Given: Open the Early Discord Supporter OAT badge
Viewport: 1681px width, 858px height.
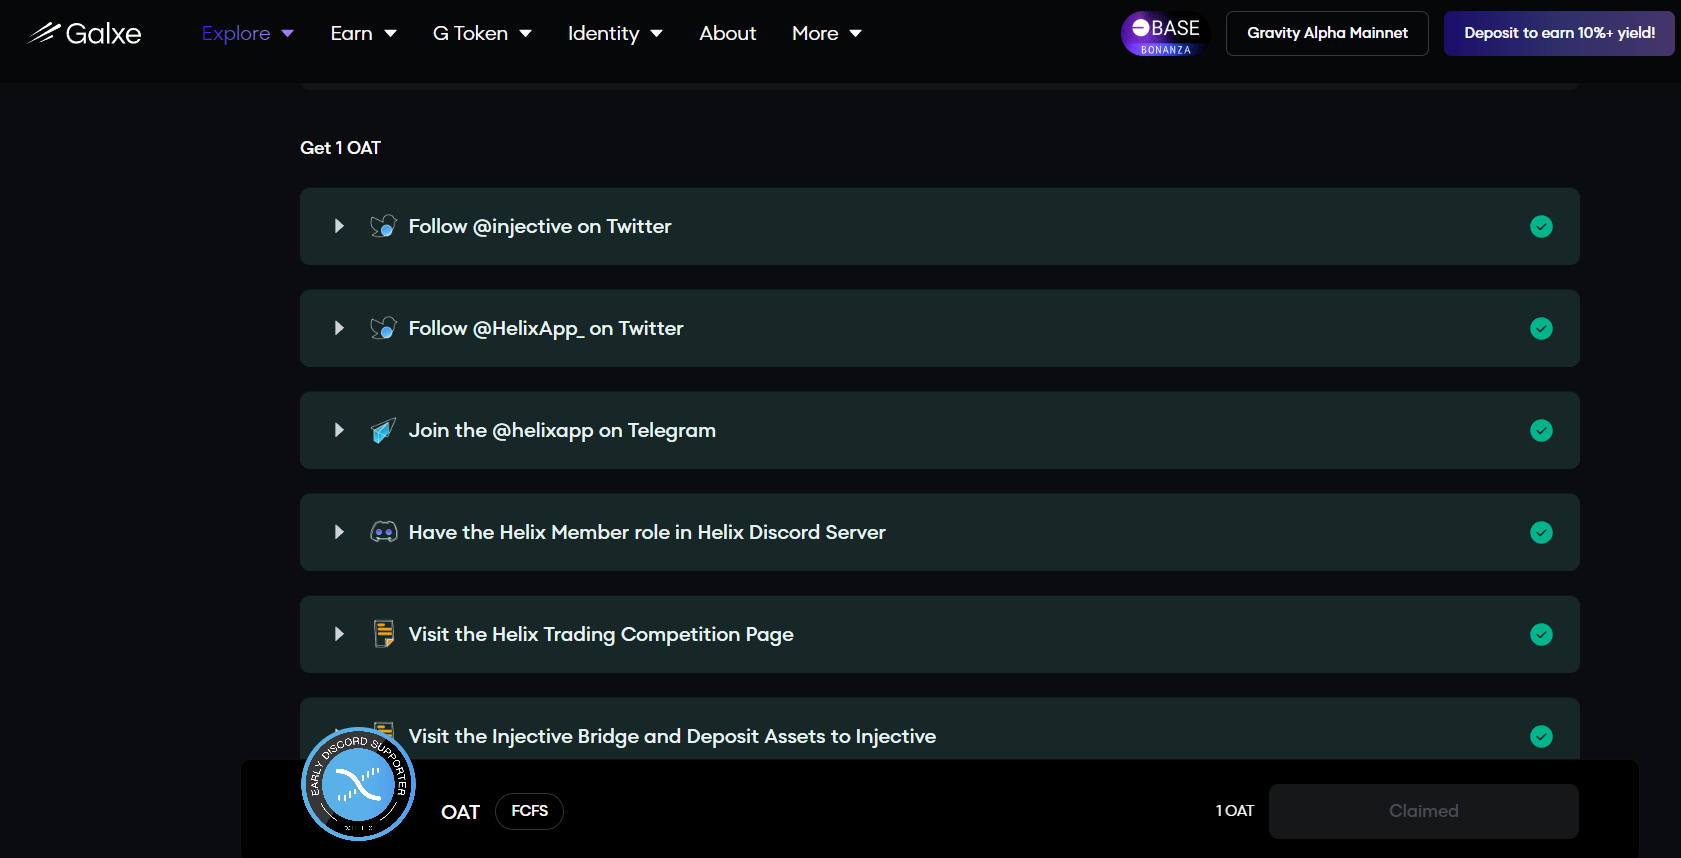Looking at the screenshot, I should pos(358,784).
